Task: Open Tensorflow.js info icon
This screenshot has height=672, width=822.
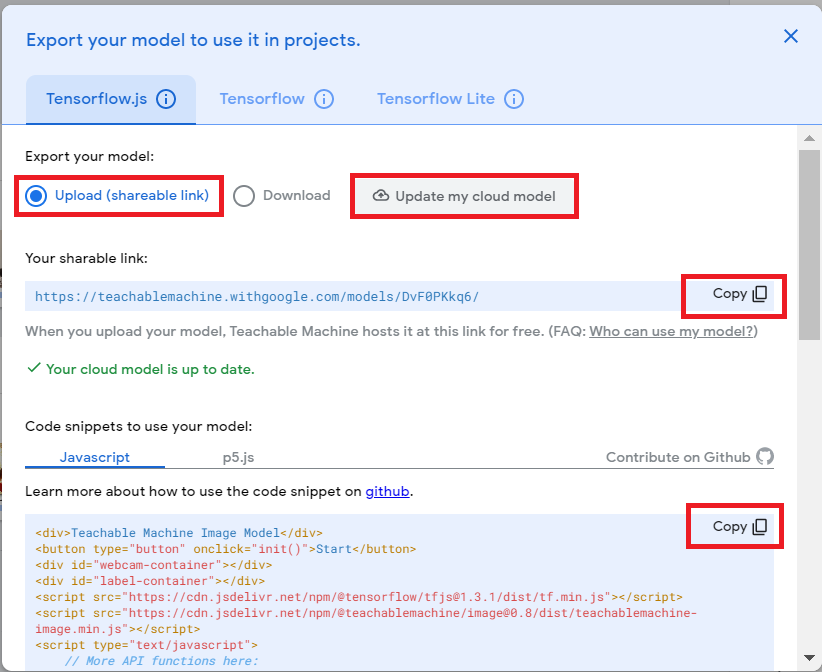Action: 166,99
